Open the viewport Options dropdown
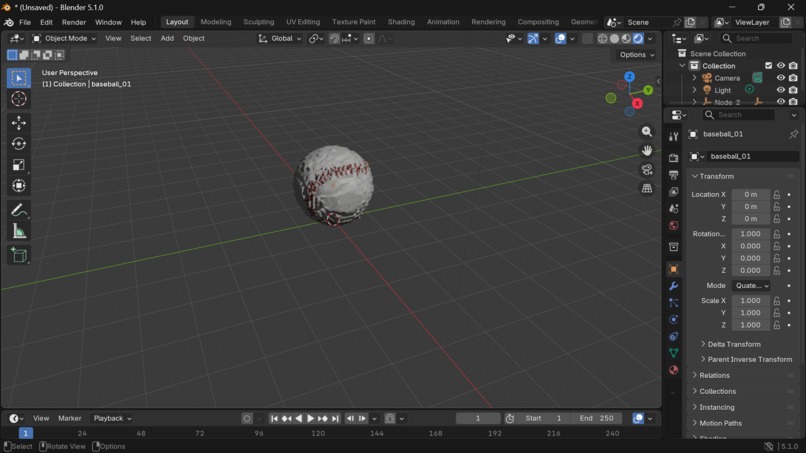This screenshot has width=806, height=453. click(637, 55)
